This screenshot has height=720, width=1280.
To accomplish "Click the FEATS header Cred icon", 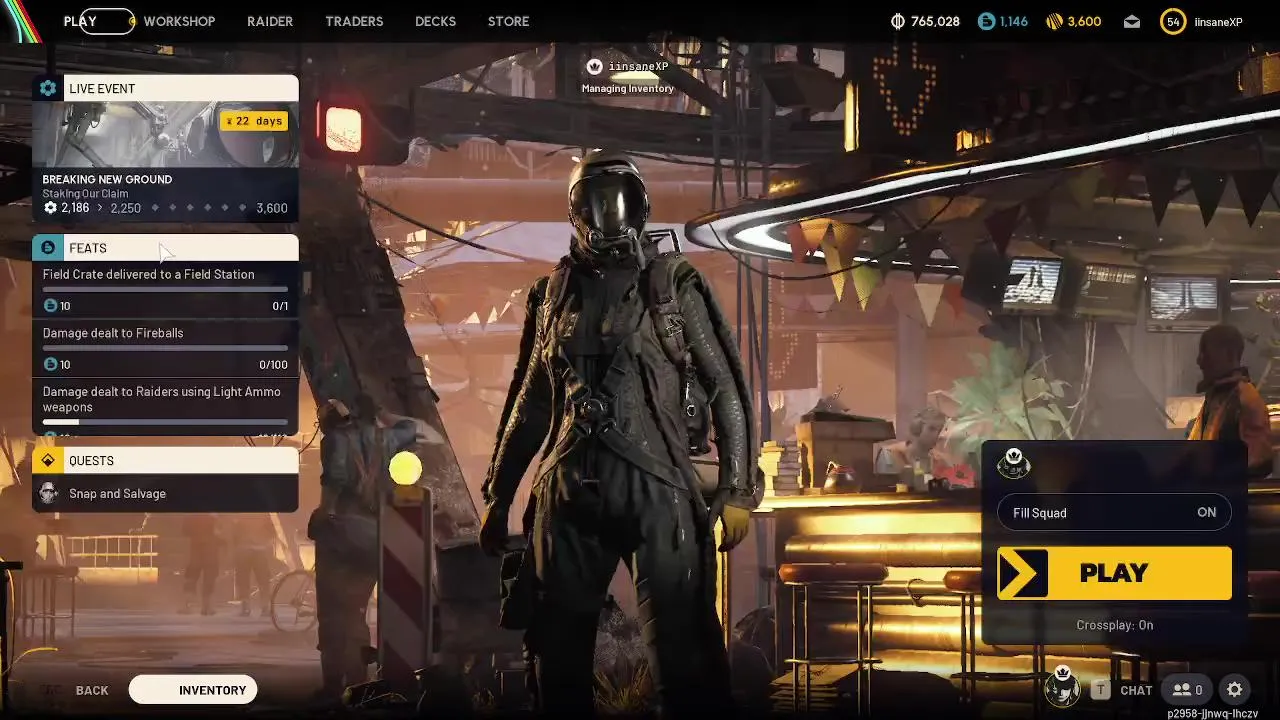I will [x=48, y=248].
